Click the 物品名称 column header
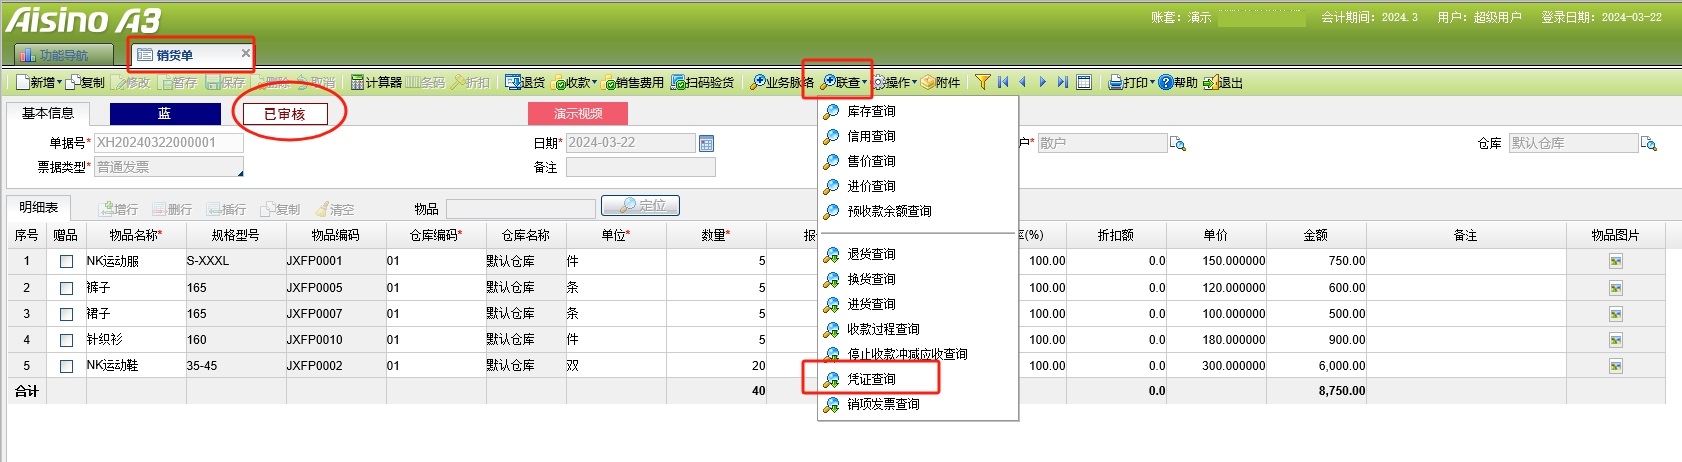 (136, 235)
